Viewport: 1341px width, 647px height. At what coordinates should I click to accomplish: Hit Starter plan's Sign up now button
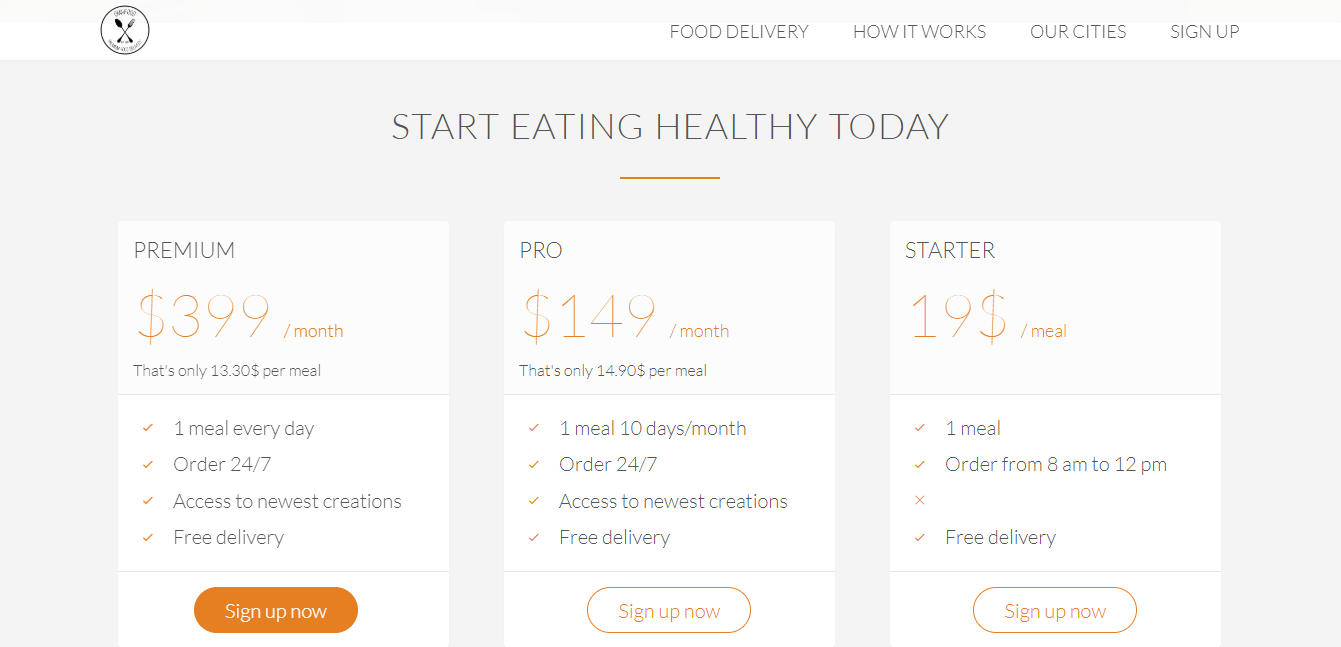tap(1055, 611)
